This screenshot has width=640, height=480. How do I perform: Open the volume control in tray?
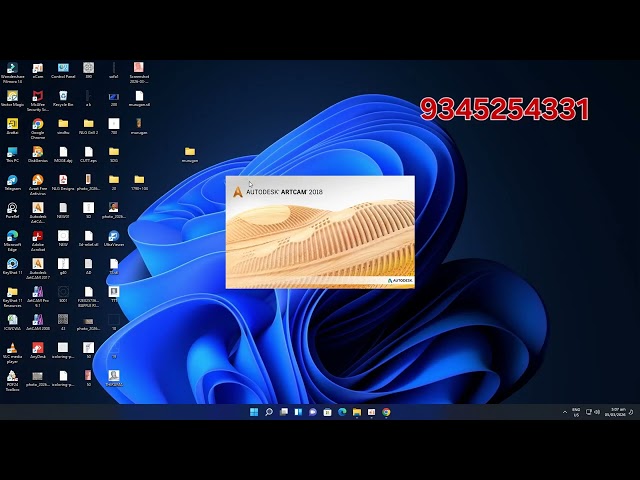[597, 412]
